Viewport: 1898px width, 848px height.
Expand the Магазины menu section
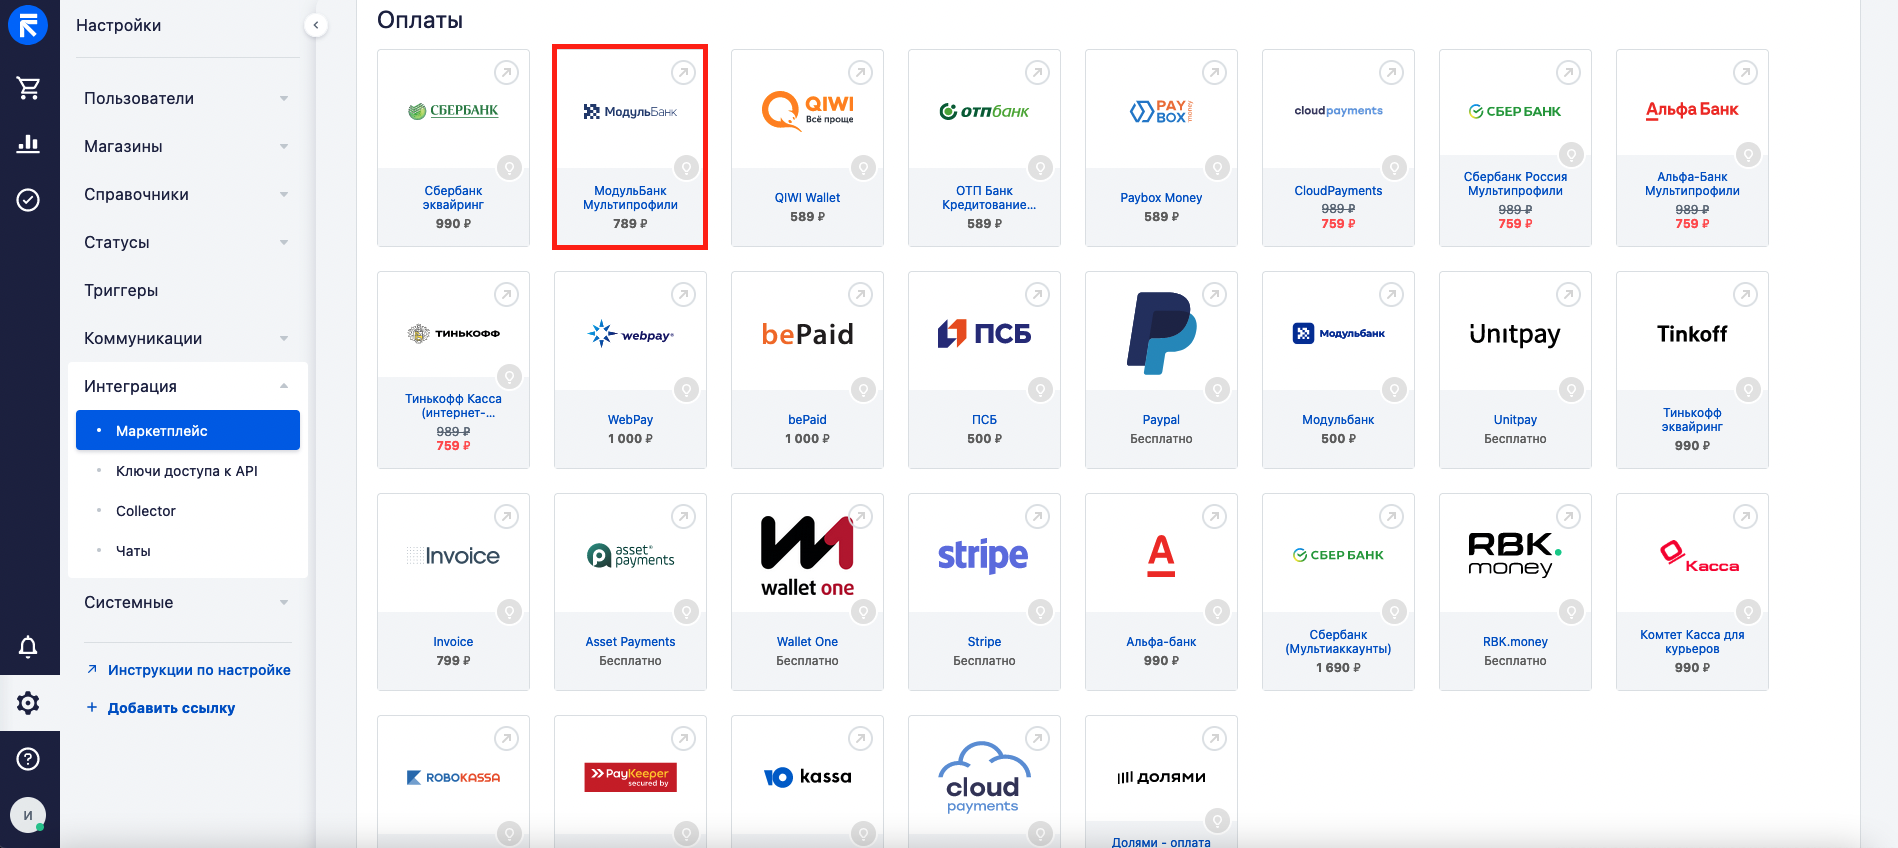[x=188, y=146]
